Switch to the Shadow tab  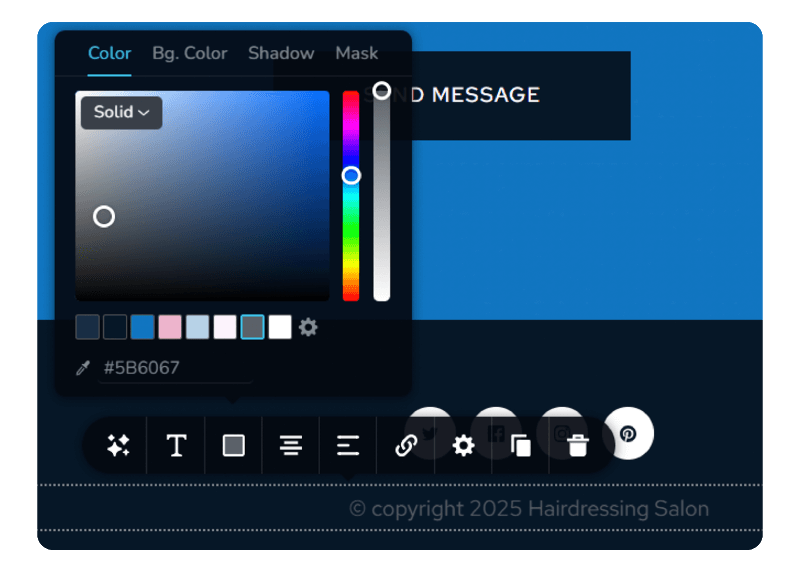coord(281,53)
